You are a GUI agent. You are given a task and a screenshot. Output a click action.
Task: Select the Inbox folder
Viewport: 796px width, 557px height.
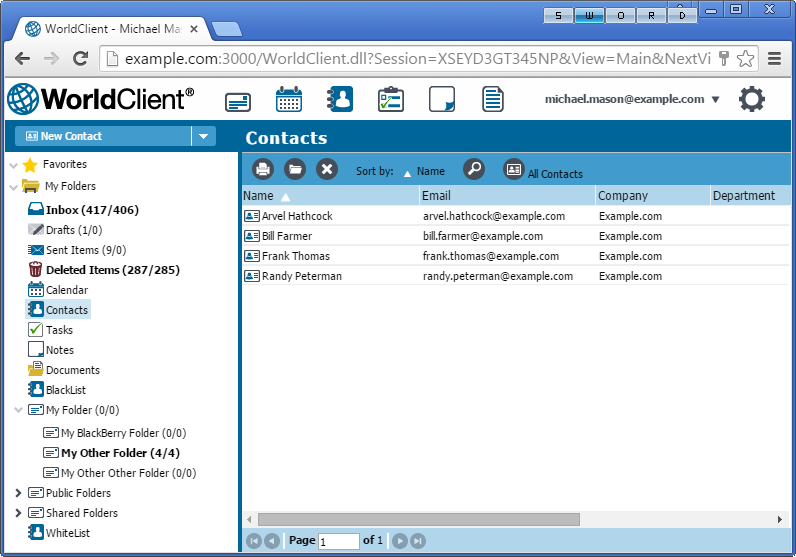[x=91, y=210]
